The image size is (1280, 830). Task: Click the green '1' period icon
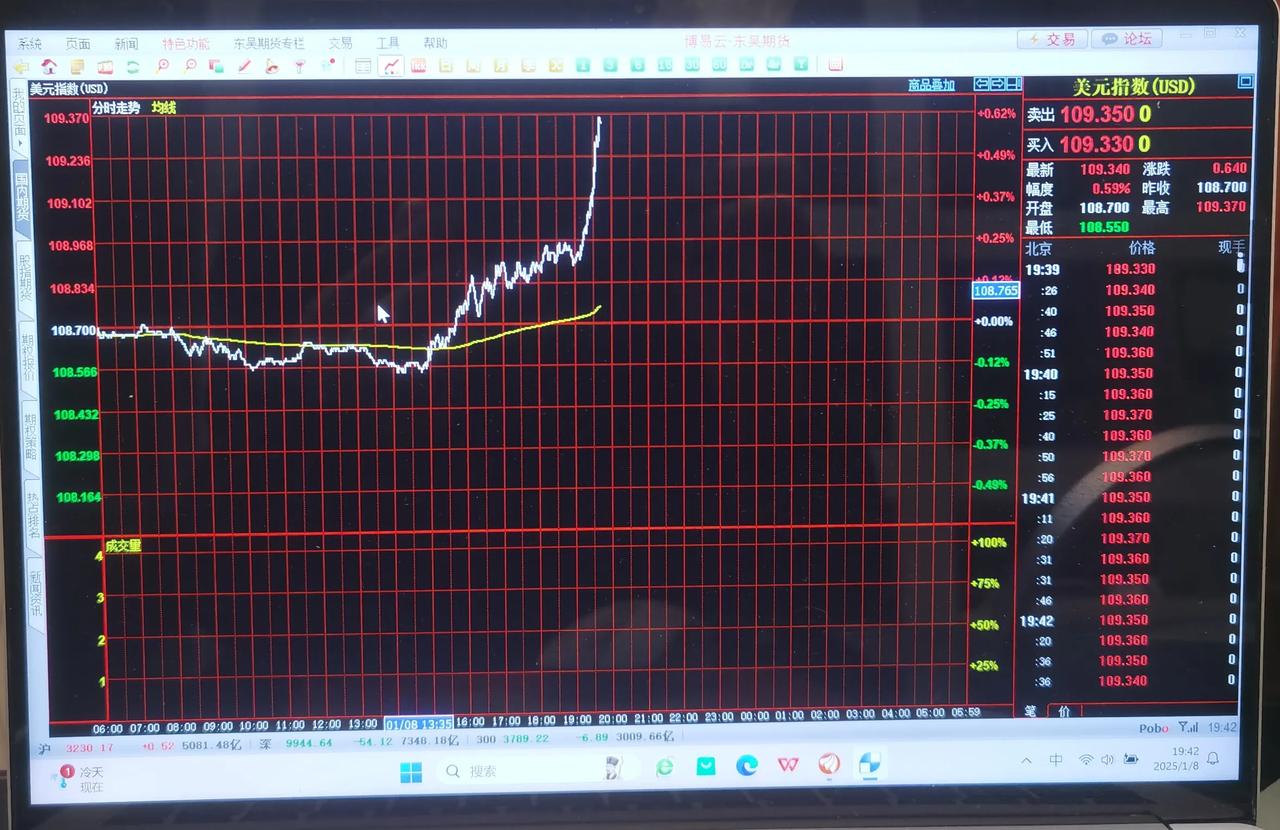tap(583, 65)
